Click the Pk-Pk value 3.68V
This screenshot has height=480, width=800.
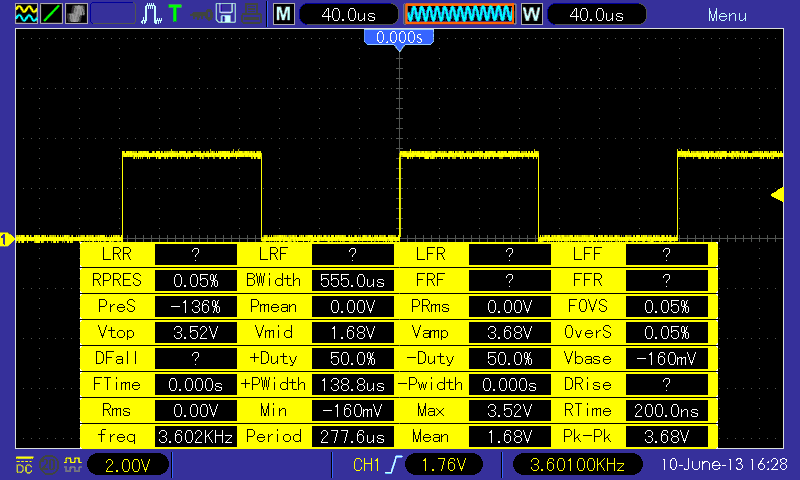(666, 437)
